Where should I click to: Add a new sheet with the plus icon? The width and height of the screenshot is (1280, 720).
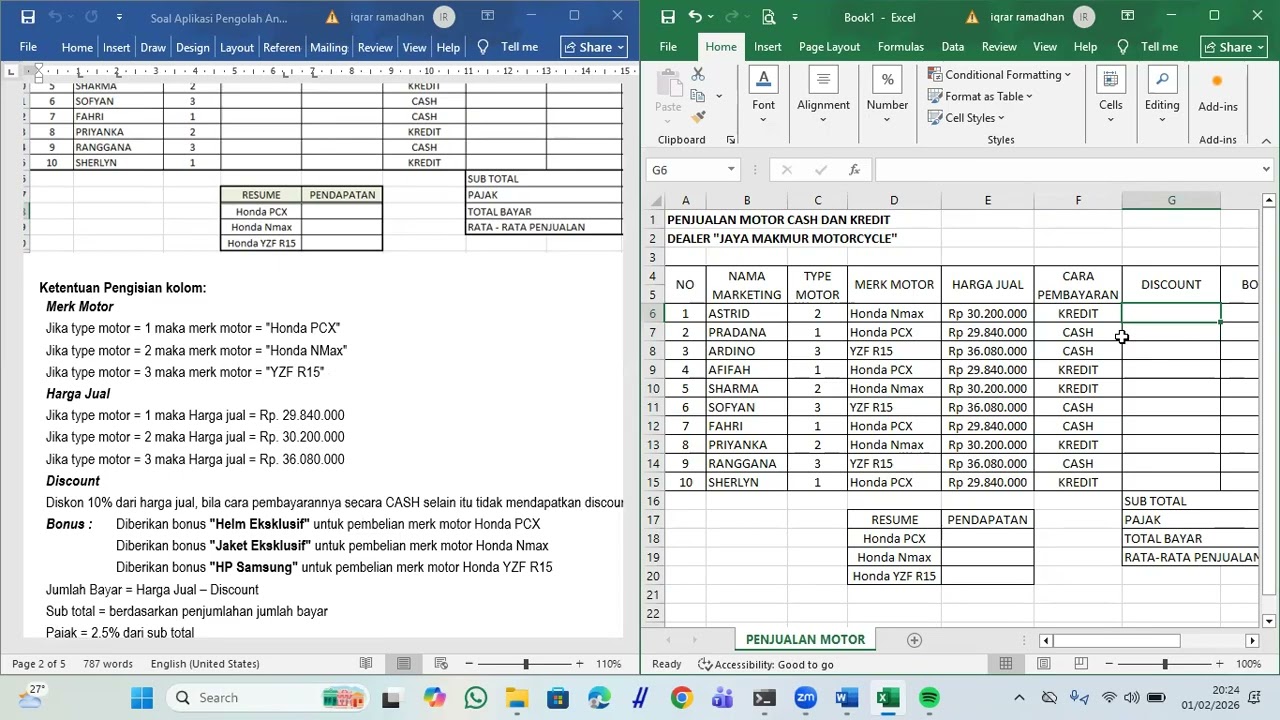(913, 640)
